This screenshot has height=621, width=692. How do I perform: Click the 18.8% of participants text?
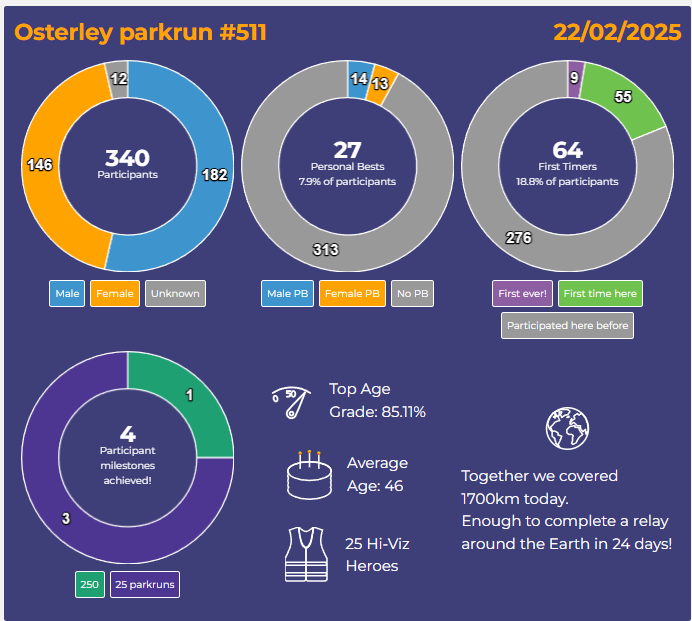pos(567,182)
